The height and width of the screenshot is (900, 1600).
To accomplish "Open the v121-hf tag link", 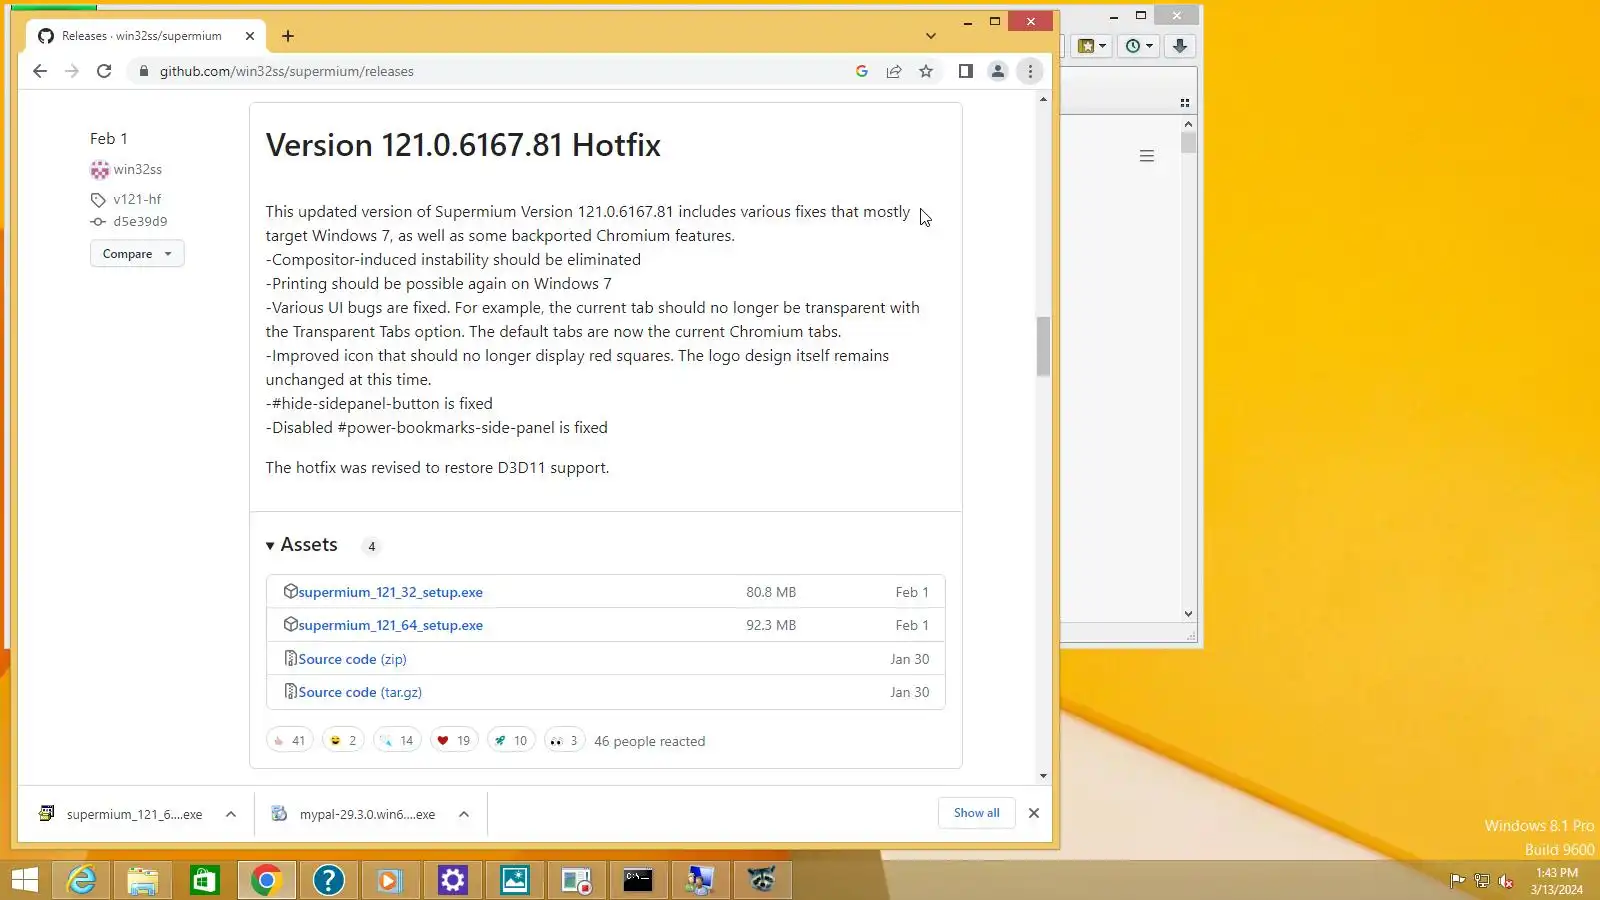I will point(137,199).
